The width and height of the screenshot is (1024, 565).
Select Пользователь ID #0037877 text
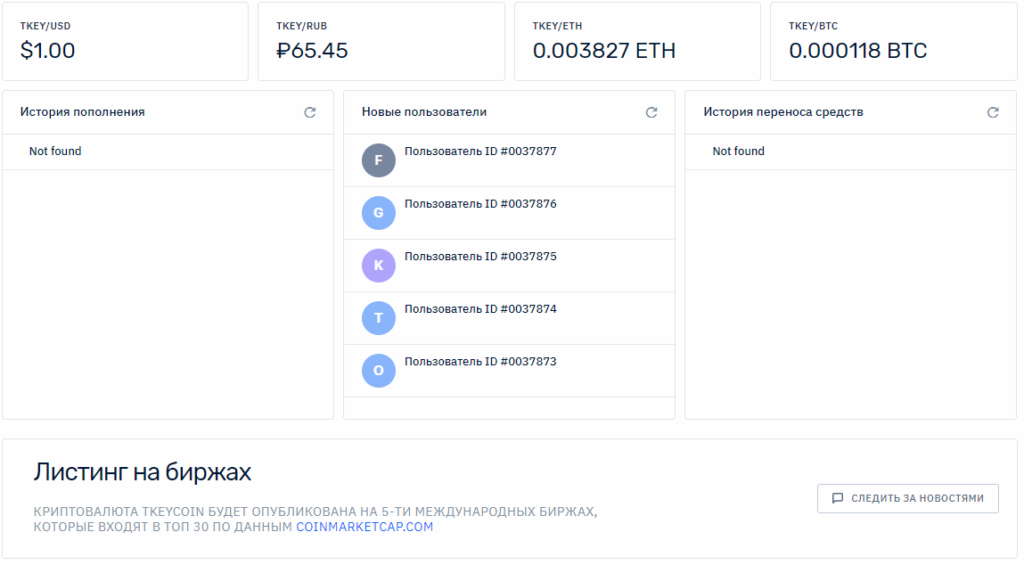coord(481,152)
